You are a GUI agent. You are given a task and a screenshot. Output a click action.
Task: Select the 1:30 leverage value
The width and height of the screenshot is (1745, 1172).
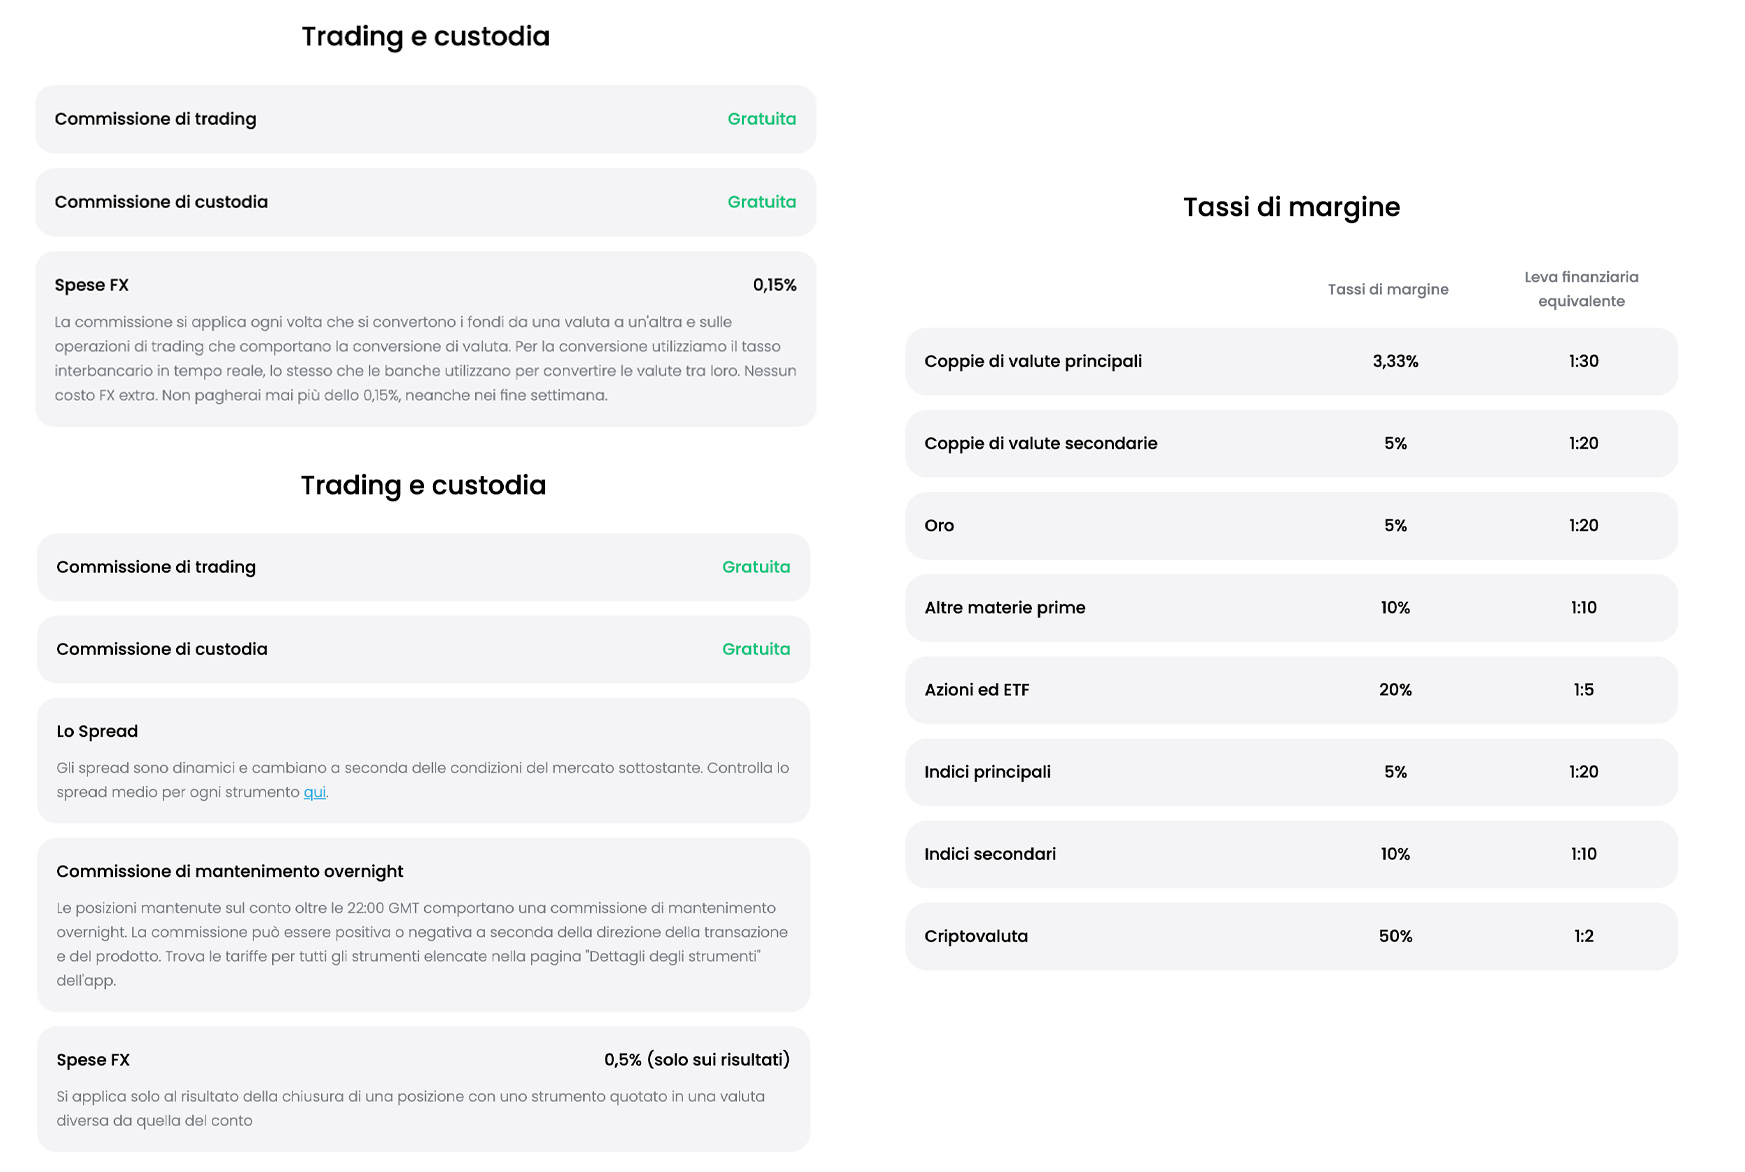[1583, 361]
